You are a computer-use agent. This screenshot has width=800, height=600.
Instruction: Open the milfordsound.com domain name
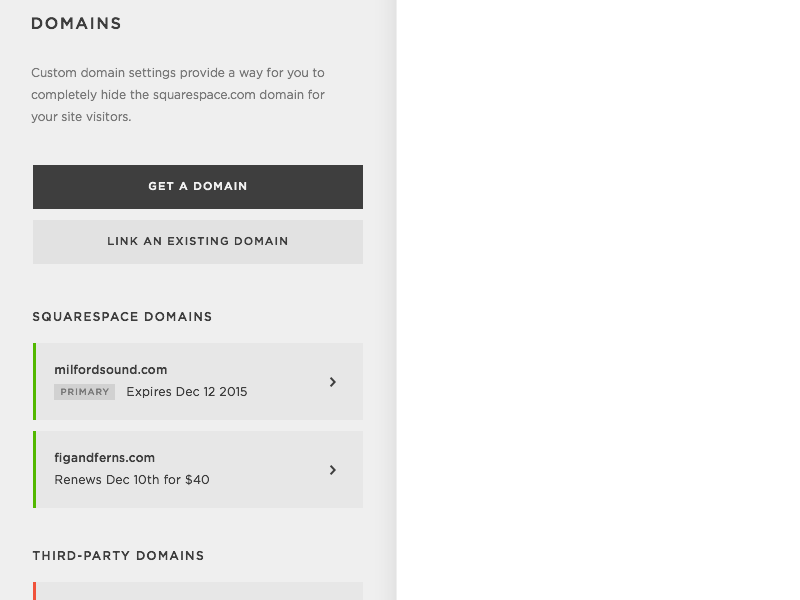coord(111,369)
